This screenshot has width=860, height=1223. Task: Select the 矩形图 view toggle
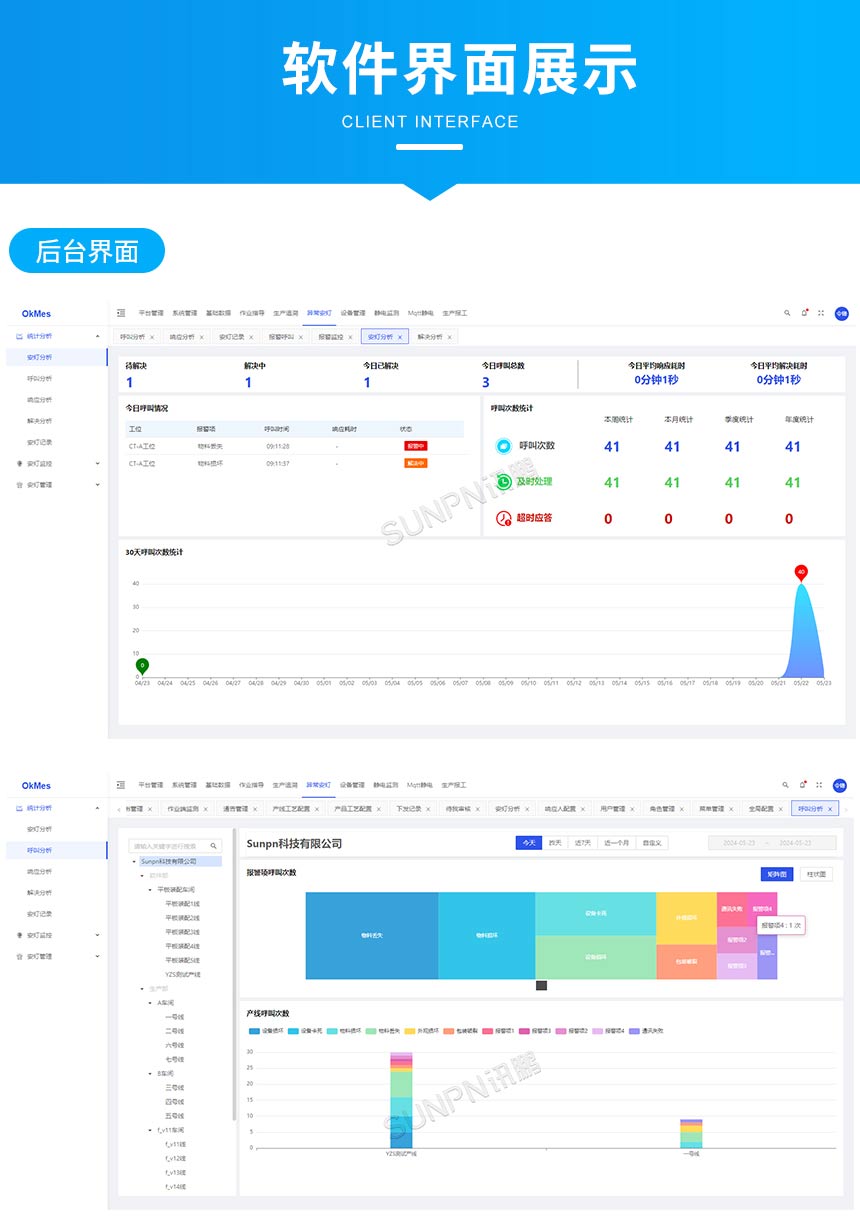[777, 874]
